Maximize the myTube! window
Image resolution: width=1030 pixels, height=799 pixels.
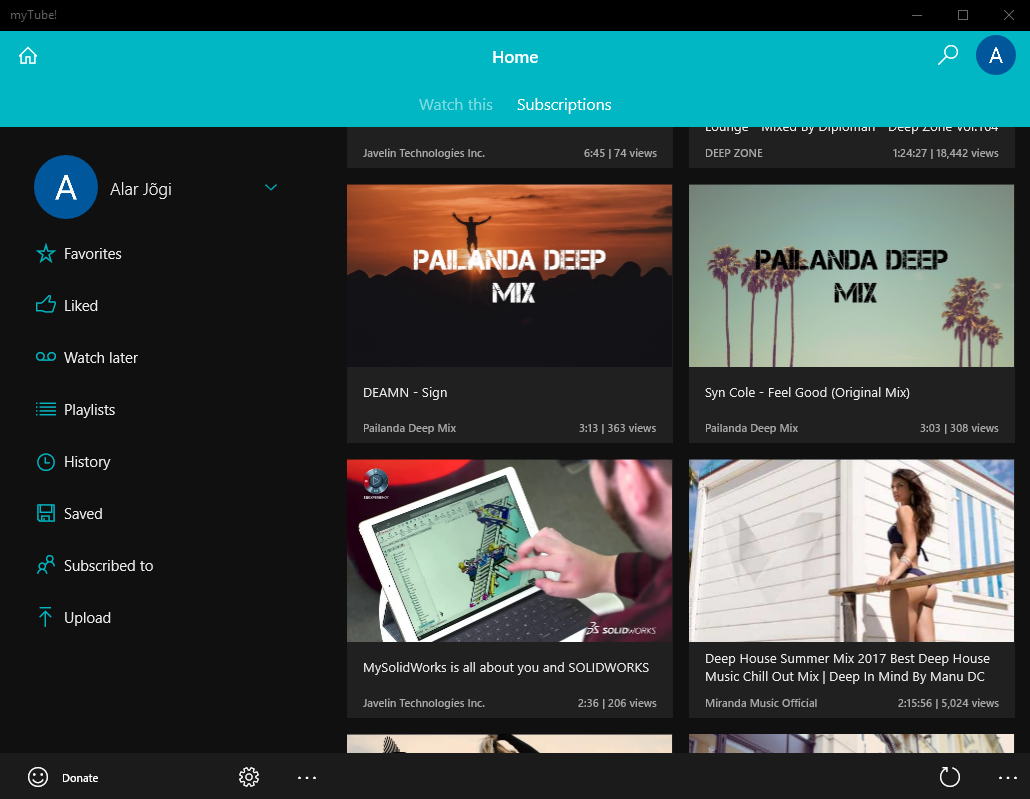point(963,15)
